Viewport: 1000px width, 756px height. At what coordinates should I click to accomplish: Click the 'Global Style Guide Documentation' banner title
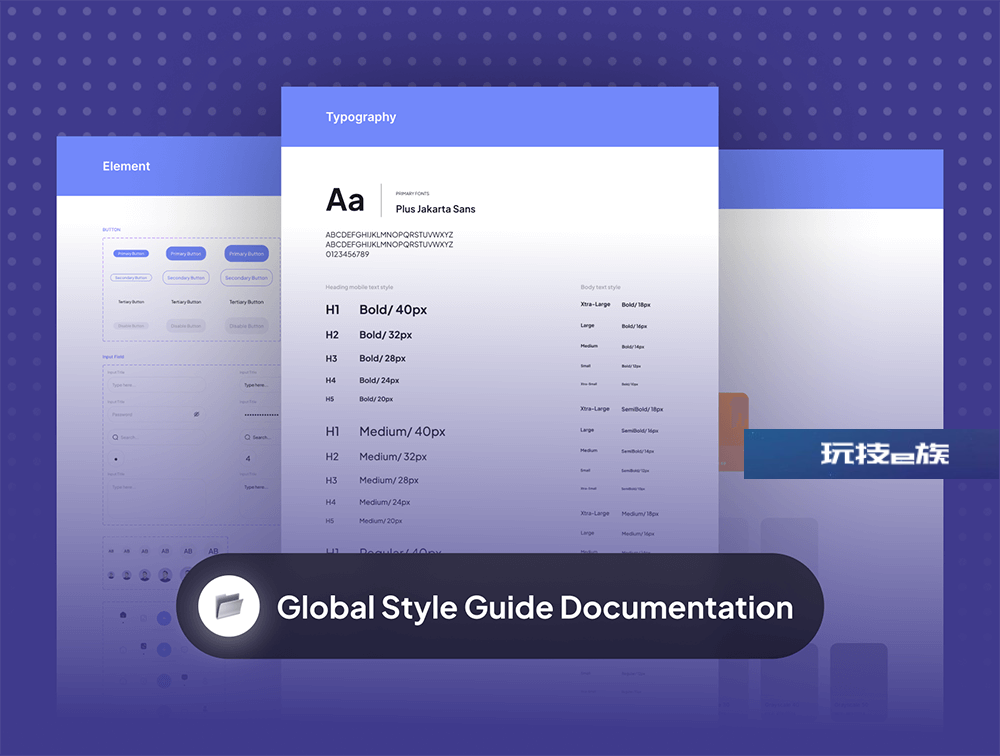534,607
